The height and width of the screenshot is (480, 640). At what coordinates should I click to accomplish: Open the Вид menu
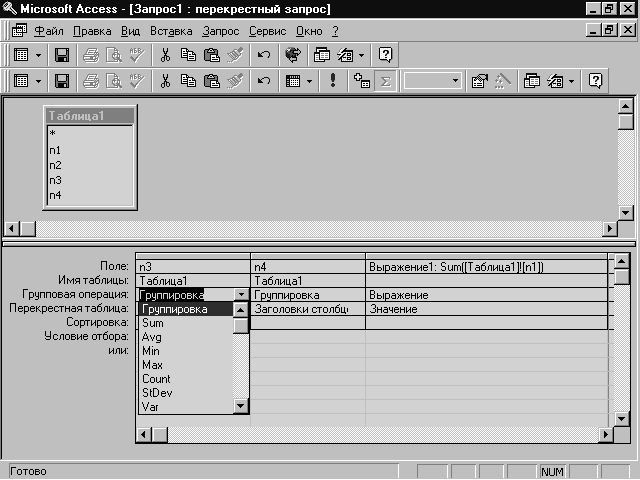tap(130, 31)
